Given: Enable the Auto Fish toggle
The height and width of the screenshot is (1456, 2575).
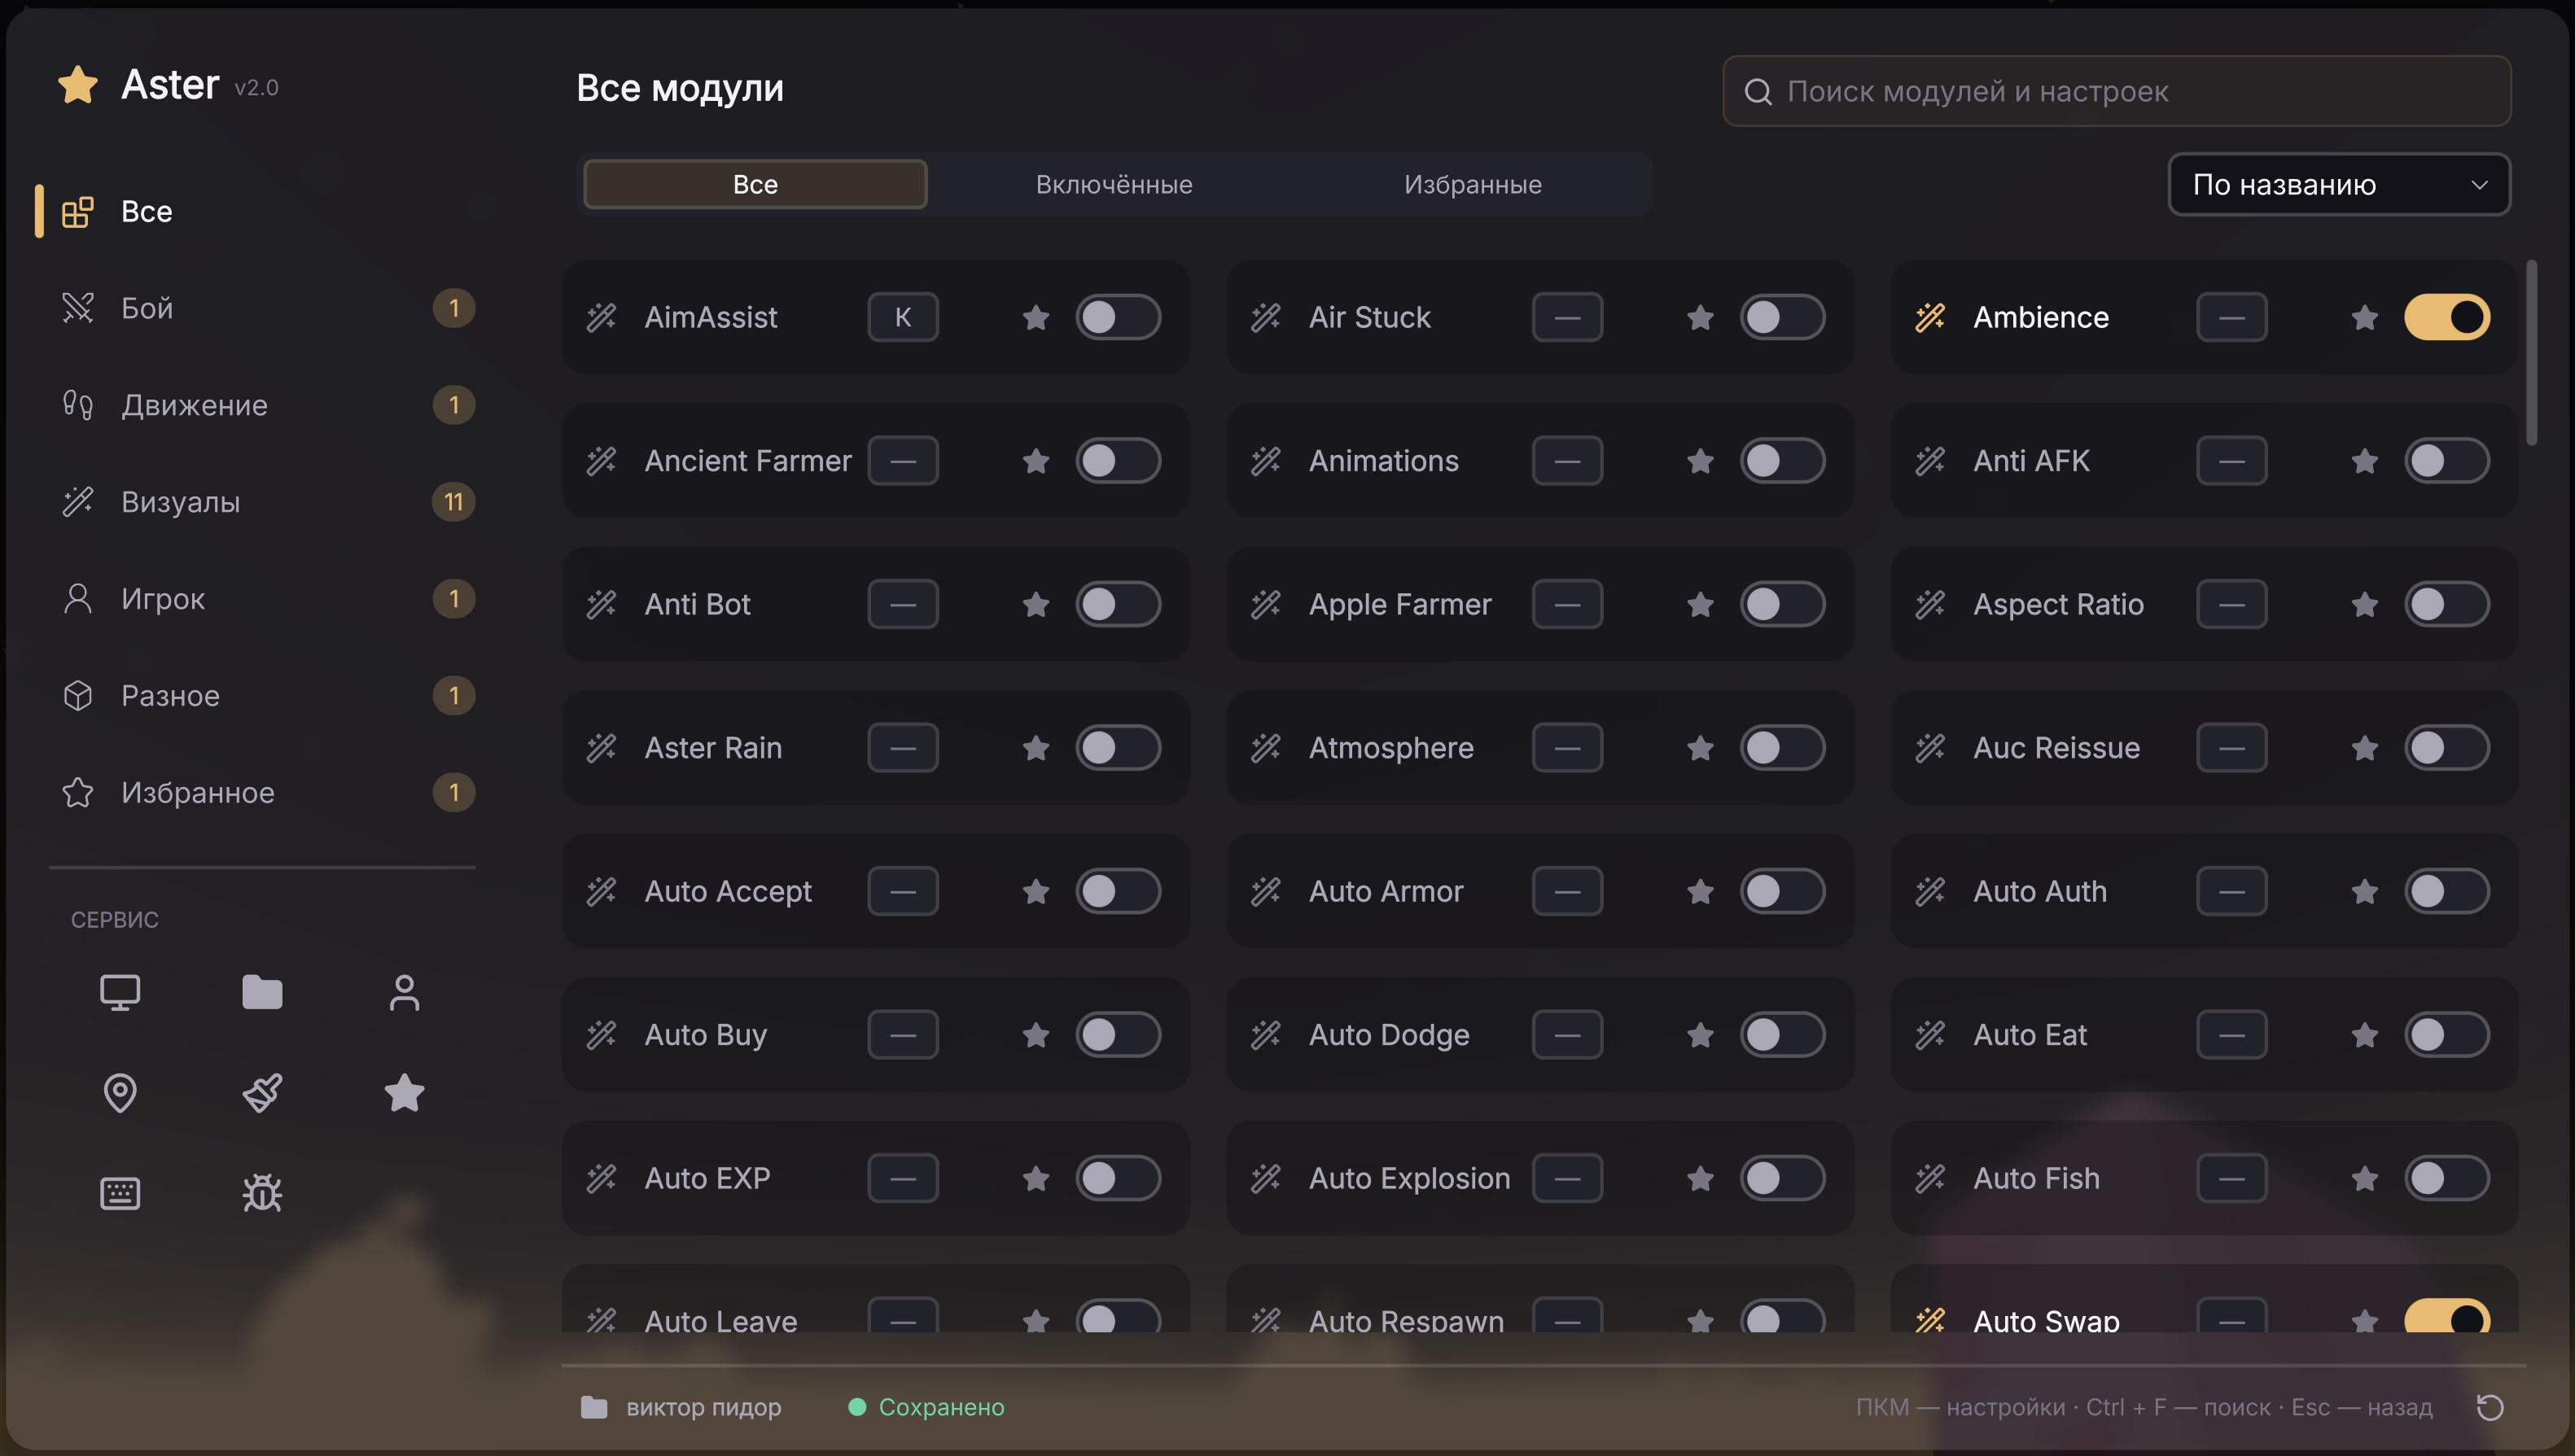Looking at the screenshot, I should [2447, 1178].
